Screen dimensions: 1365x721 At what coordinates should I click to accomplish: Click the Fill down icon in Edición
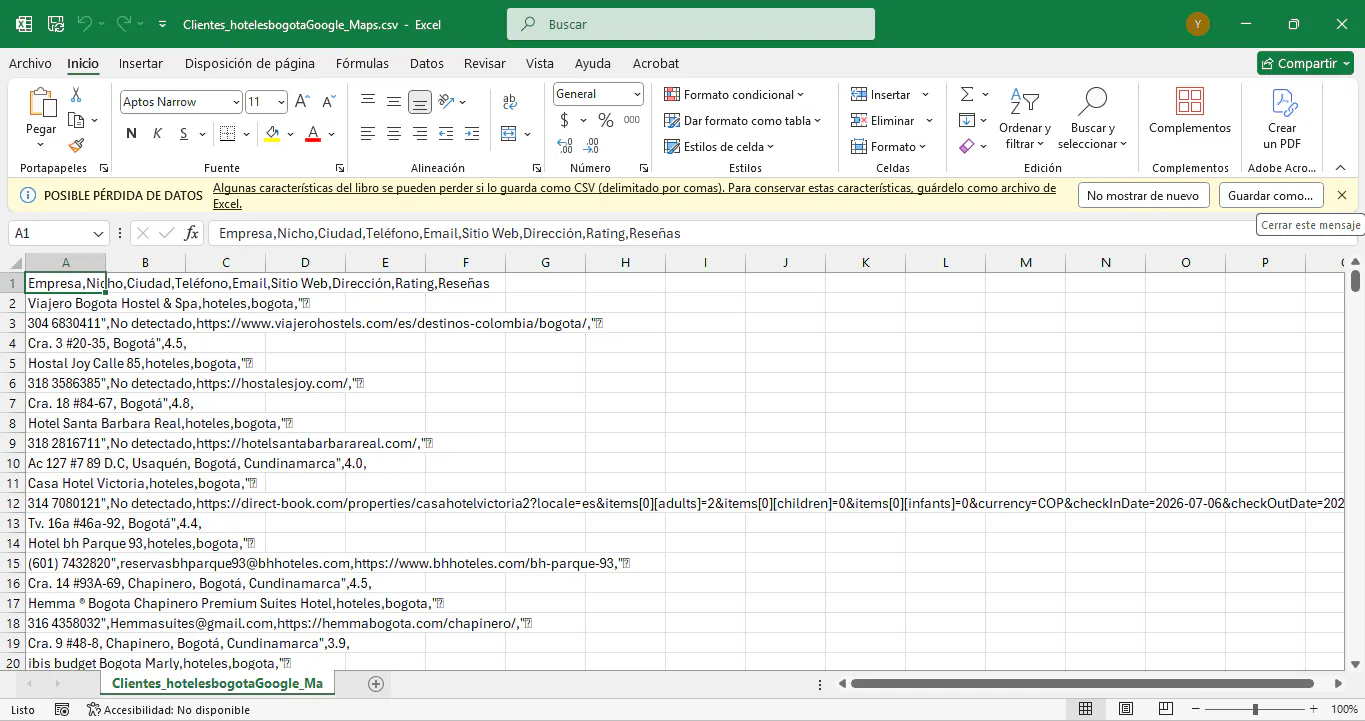[967, 120]
